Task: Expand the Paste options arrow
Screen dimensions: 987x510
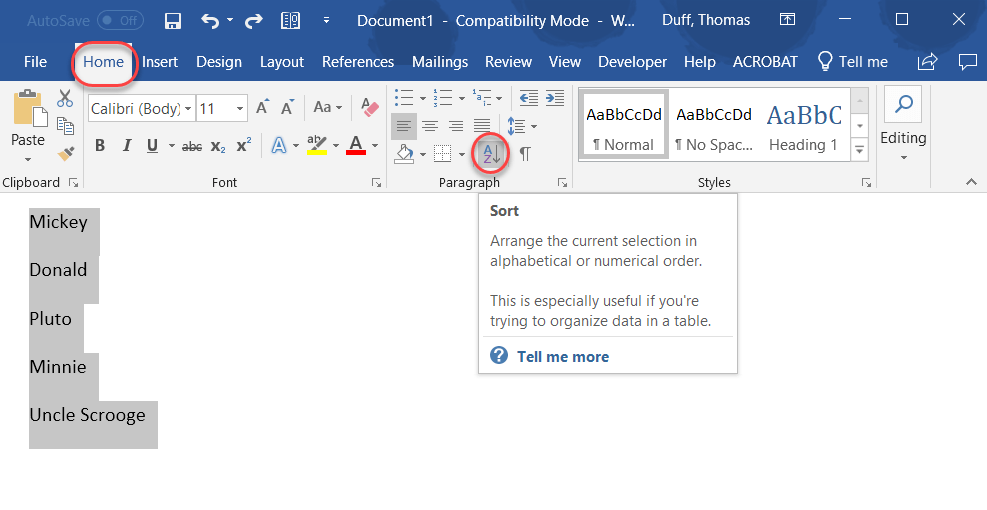Action: pyautogui.click(x=28, y=159)
